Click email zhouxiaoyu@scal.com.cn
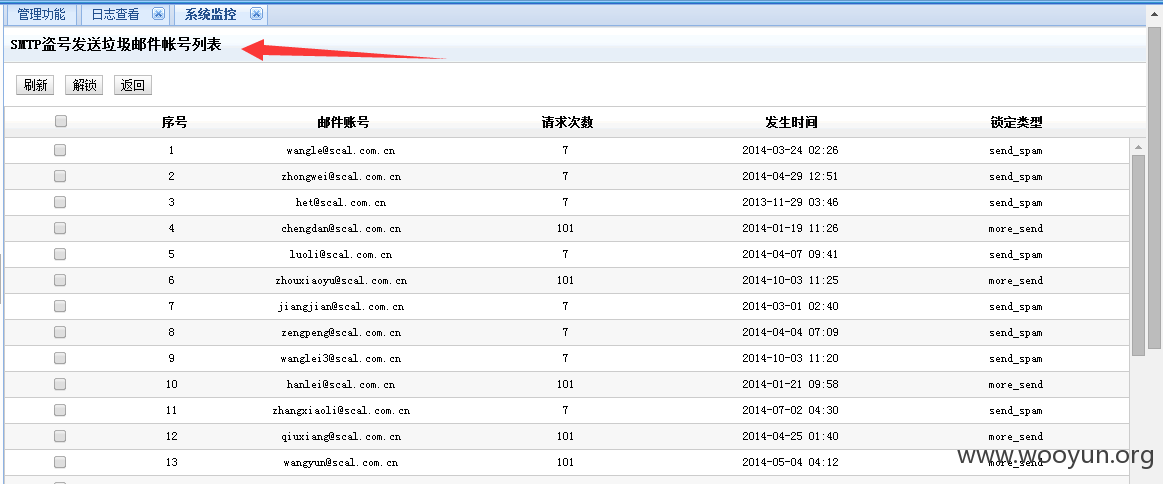 340,280
